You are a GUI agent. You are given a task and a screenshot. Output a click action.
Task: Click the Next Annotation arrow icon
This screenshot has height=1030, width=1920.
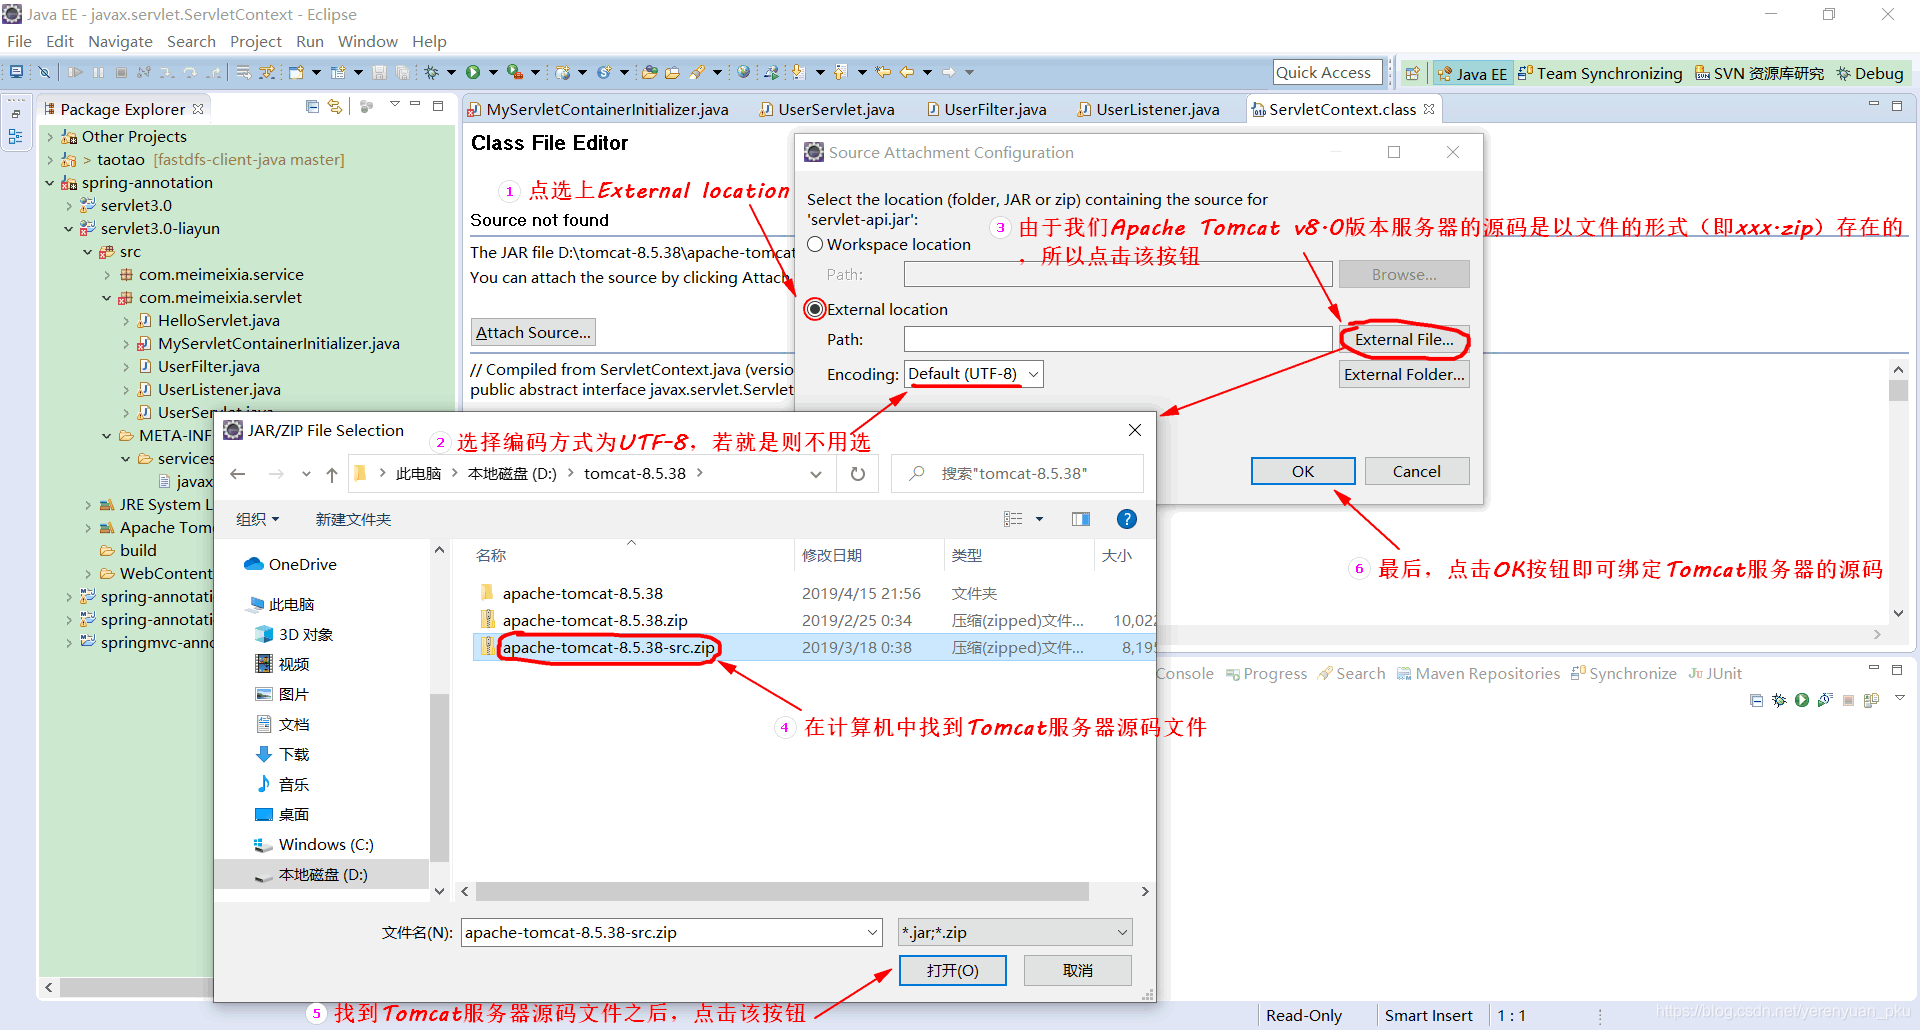(798, 72)
